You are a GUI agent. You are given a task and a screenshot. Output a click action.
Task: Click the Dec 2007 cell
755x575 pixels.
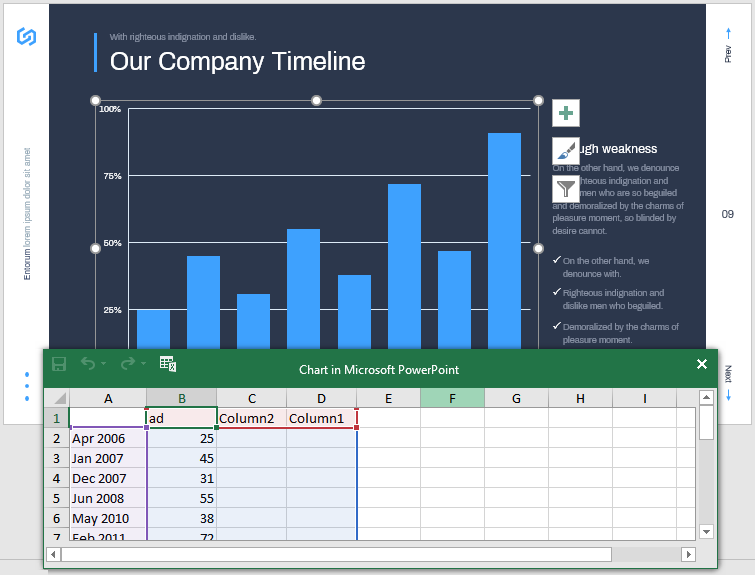point(108,478)
